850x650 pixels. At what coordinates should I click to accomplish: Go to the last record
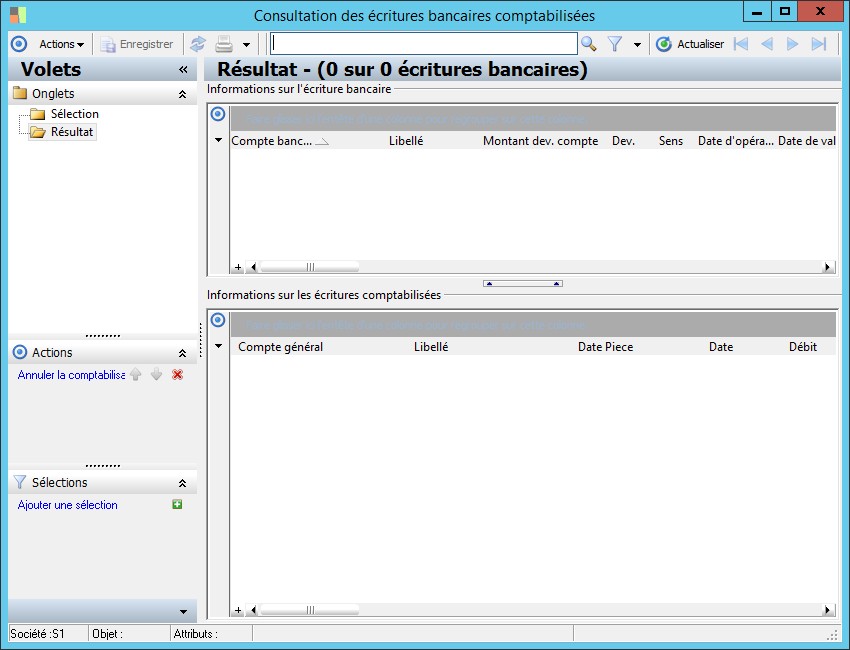click(819, 44)
